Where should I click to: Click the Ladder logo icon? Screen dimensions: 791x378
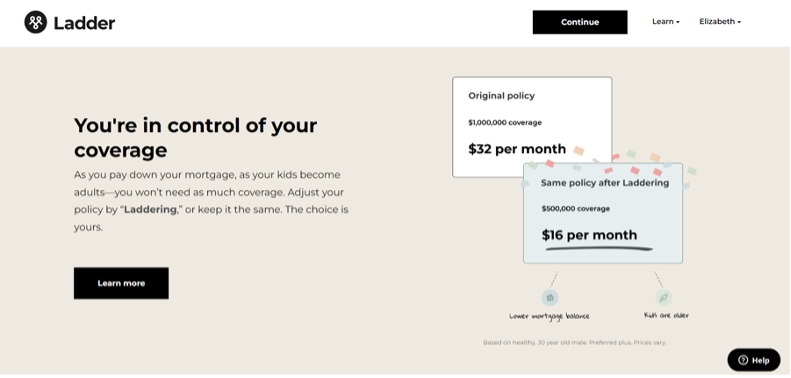pyautogui.click(x=35, y=22)
